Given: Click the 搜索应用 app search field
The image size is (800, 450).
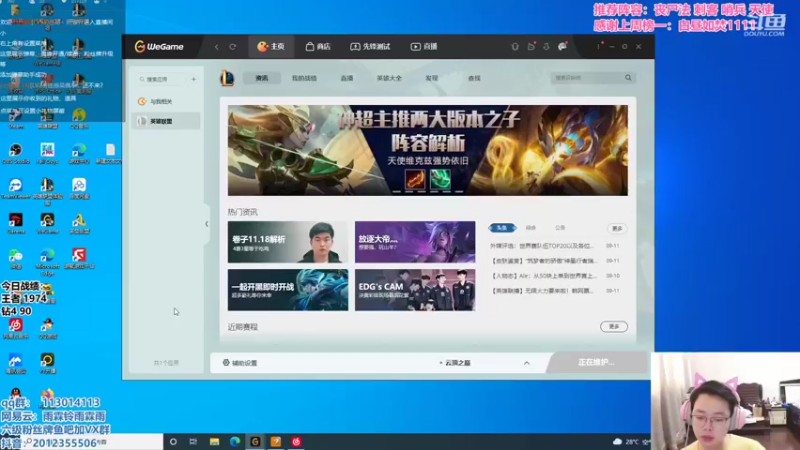Looking at the screenshot, I should 161,79.
